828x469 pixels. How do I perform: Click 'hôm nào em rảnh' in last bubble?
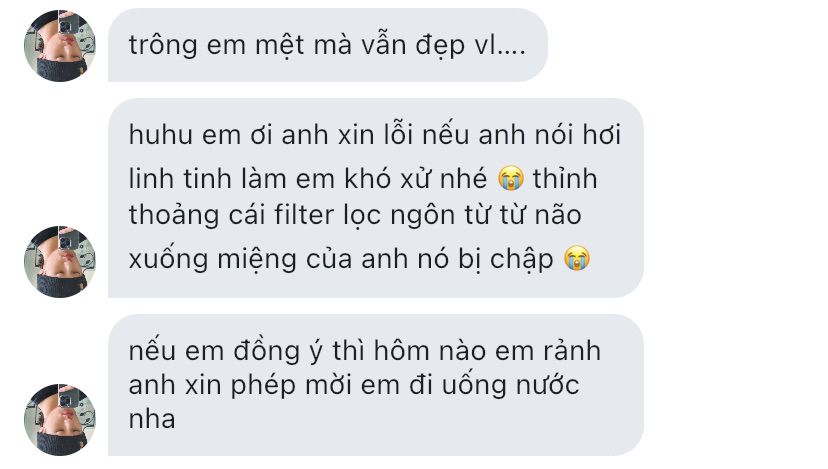point(487,351)
